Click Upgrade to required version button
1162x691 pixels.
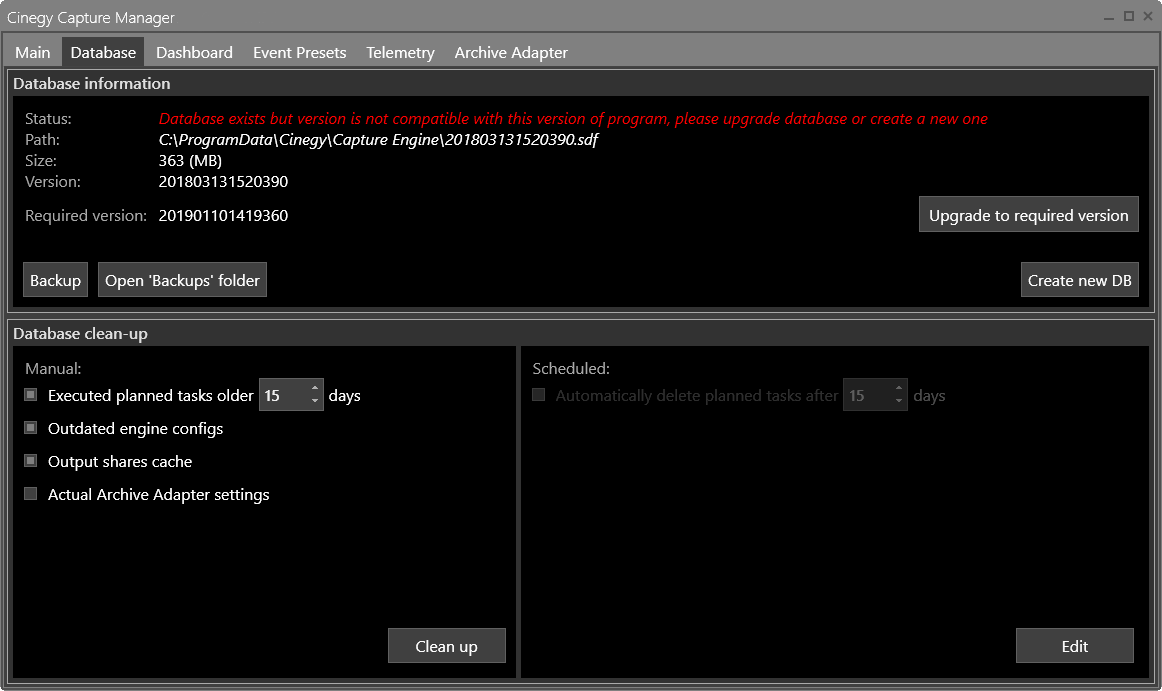tap(1029, 215)
